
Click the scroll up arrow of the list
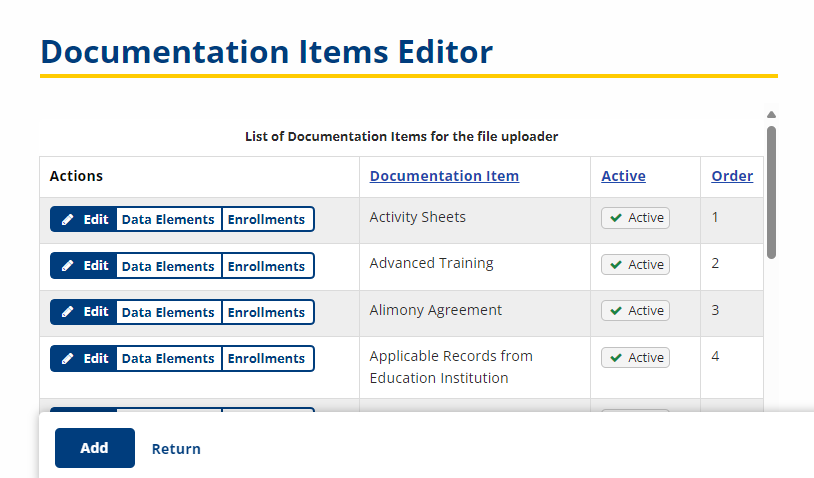[x=771, y=115]
